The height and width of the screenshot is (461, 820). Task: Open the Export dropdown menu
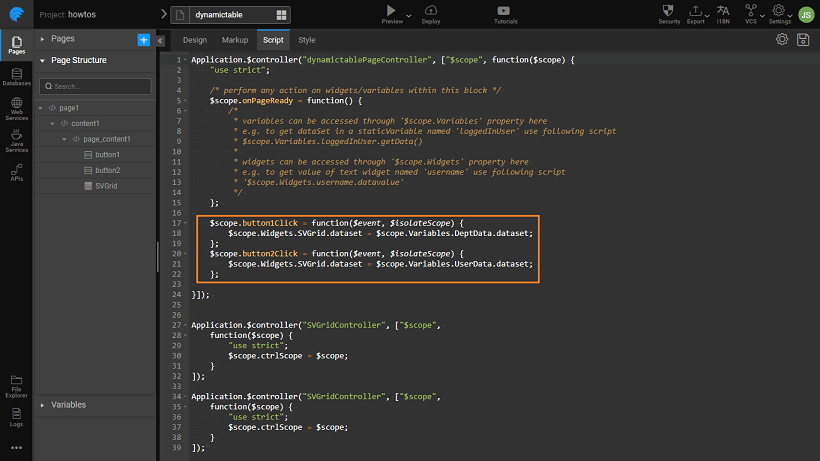696,12
